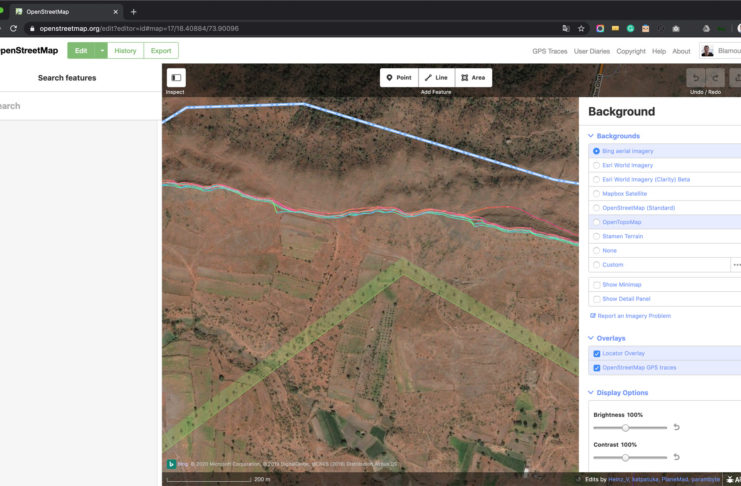Bookmark page with the star icon

581,28
